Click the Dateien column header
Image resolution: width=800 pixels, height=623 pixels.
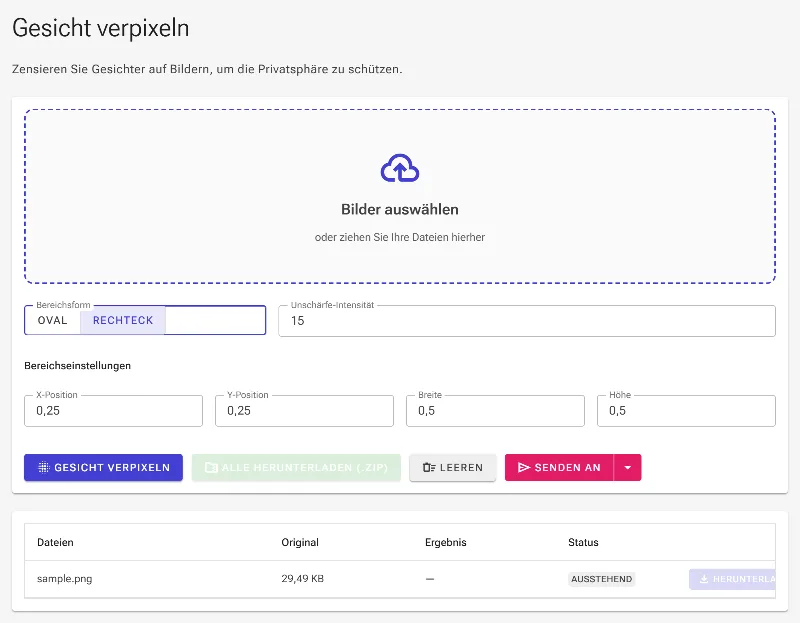55,542
